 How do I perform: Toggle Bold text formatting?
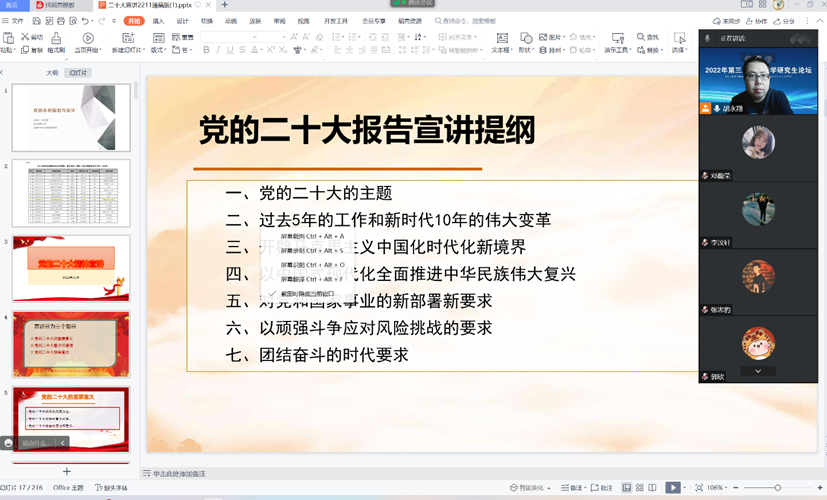(205, 50)
